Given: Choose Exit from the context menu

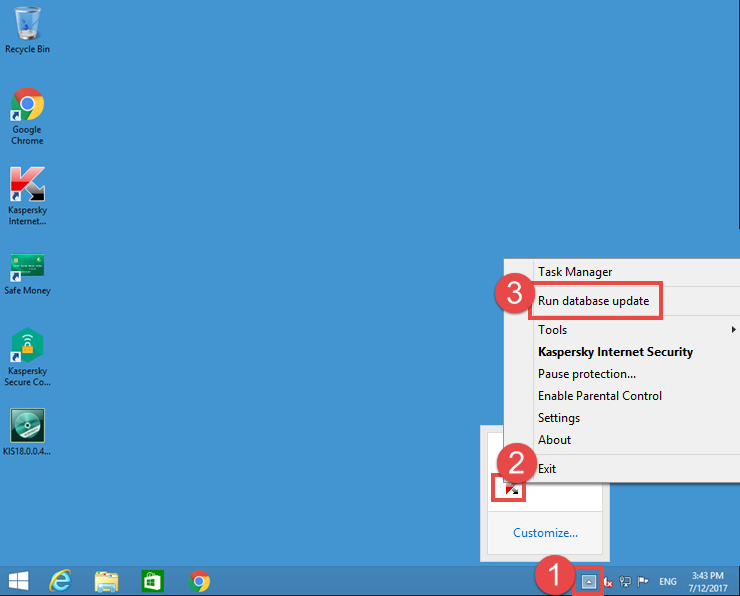Looking at the screenshot, I should click(622, 469).
